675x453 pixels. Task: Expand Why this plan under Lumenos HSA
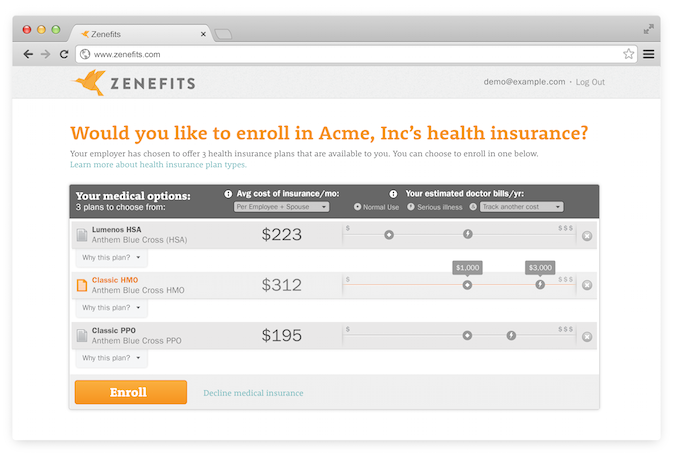pos(112,257)
